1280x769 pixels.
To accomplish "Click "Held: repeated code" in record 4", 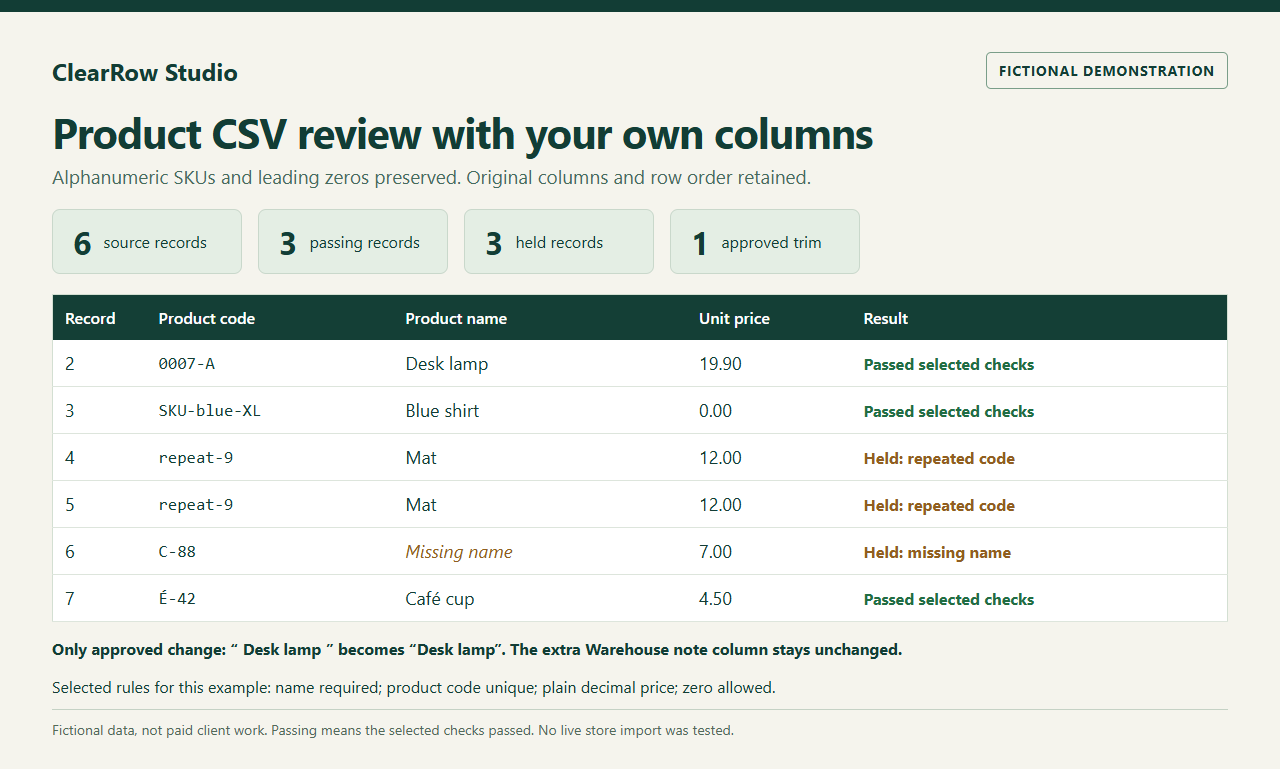I will point(939,459).
